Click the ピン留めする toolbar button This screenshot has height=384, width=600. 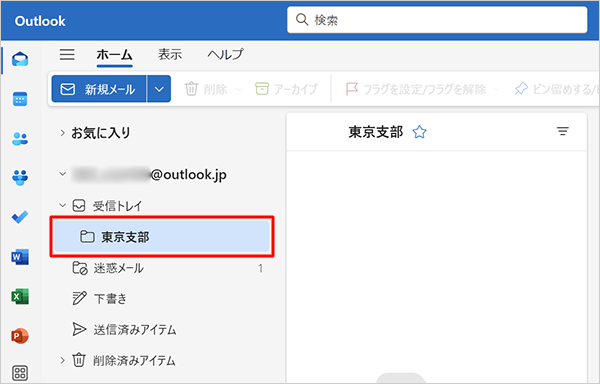pyautogui.click(x=557, y=89)
